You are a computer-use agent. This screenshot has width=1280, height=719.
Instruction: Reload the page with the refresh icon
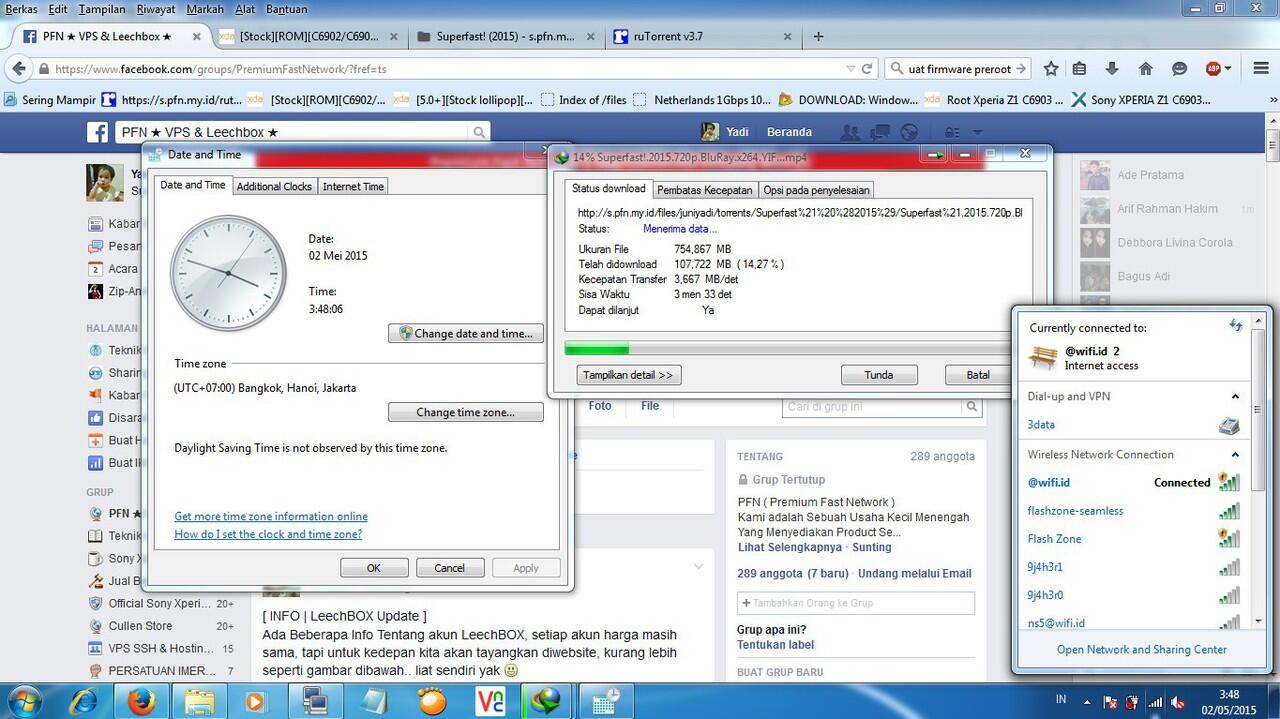[x=867, y=69]
